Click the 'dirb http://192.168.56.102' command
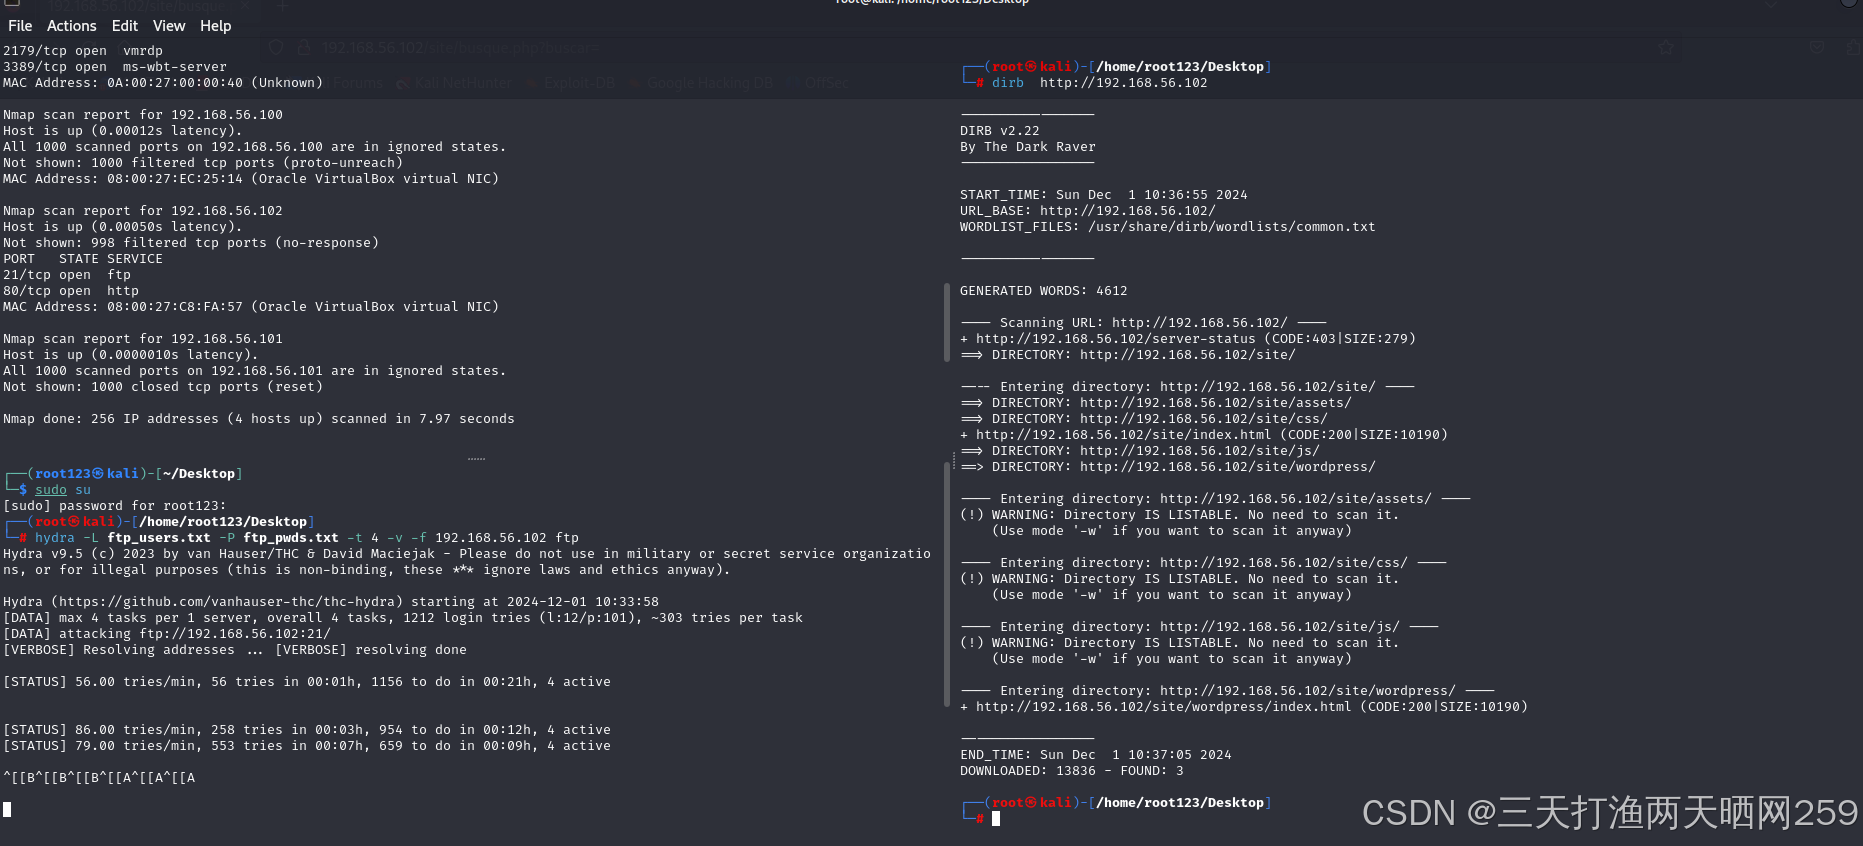The height and width of the screenshot is (846, 1863). click(1100, 83)
